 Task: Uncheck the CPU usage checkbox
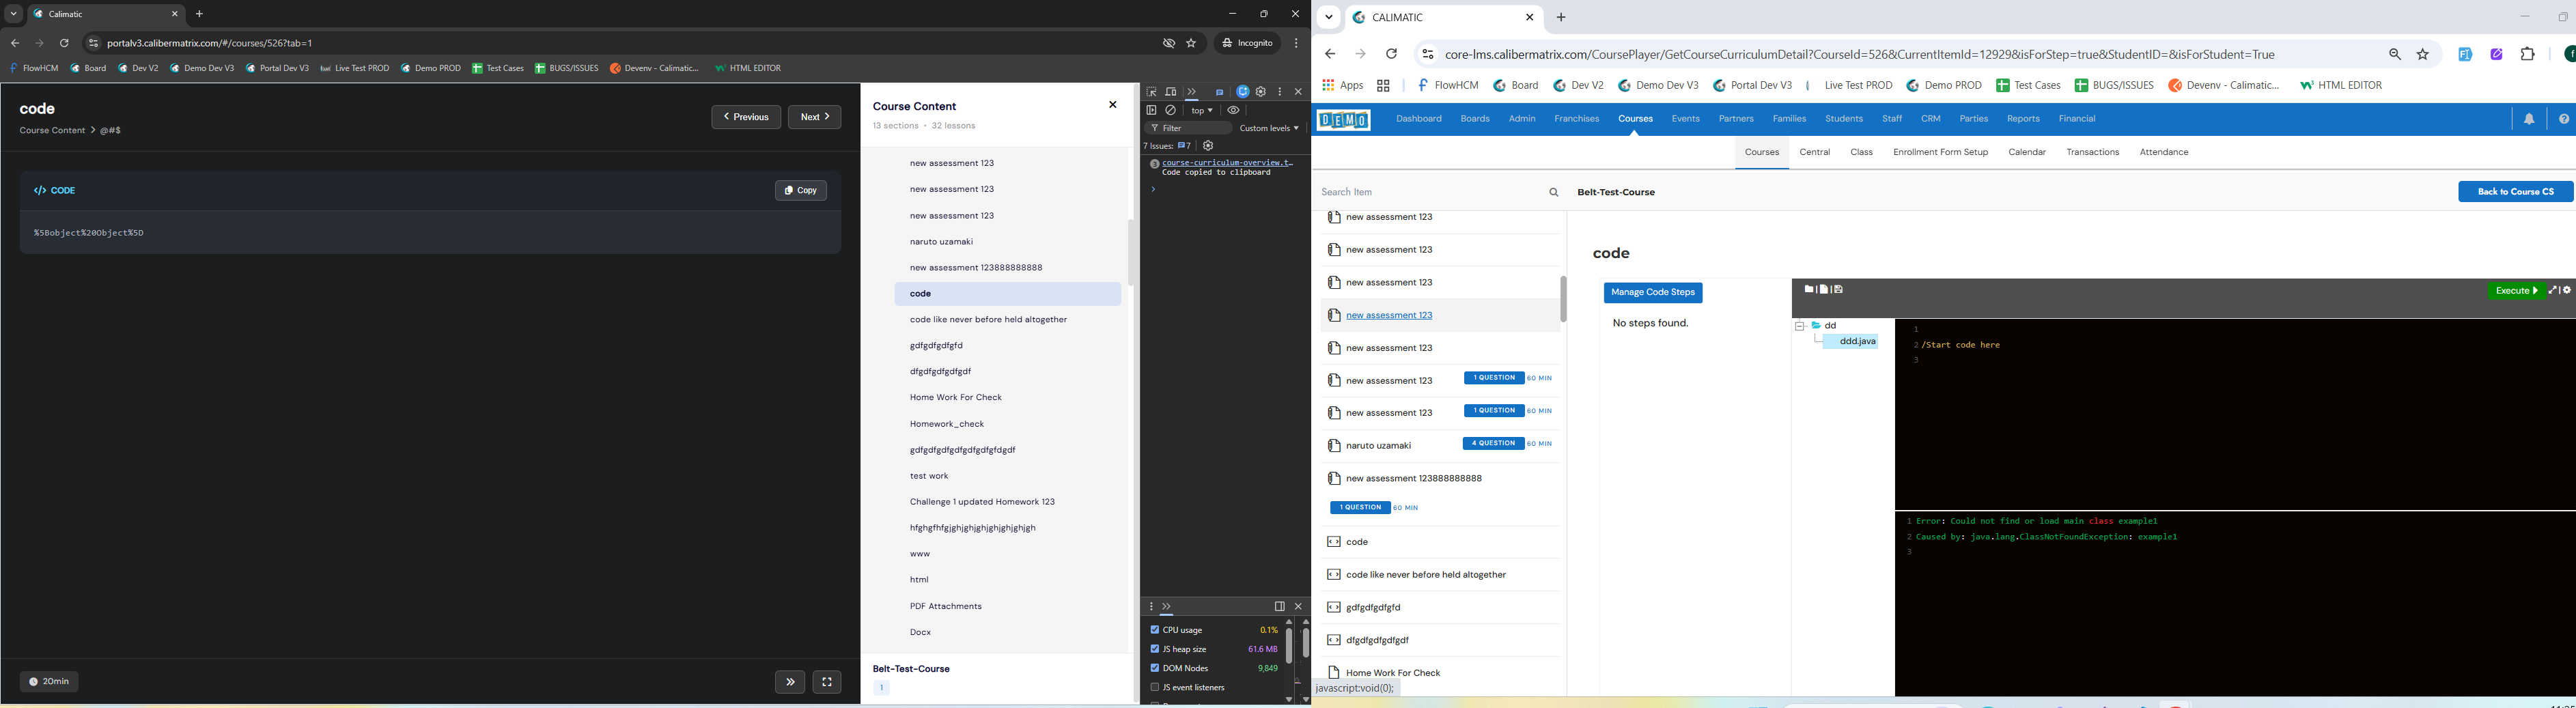click(1155, 630)
